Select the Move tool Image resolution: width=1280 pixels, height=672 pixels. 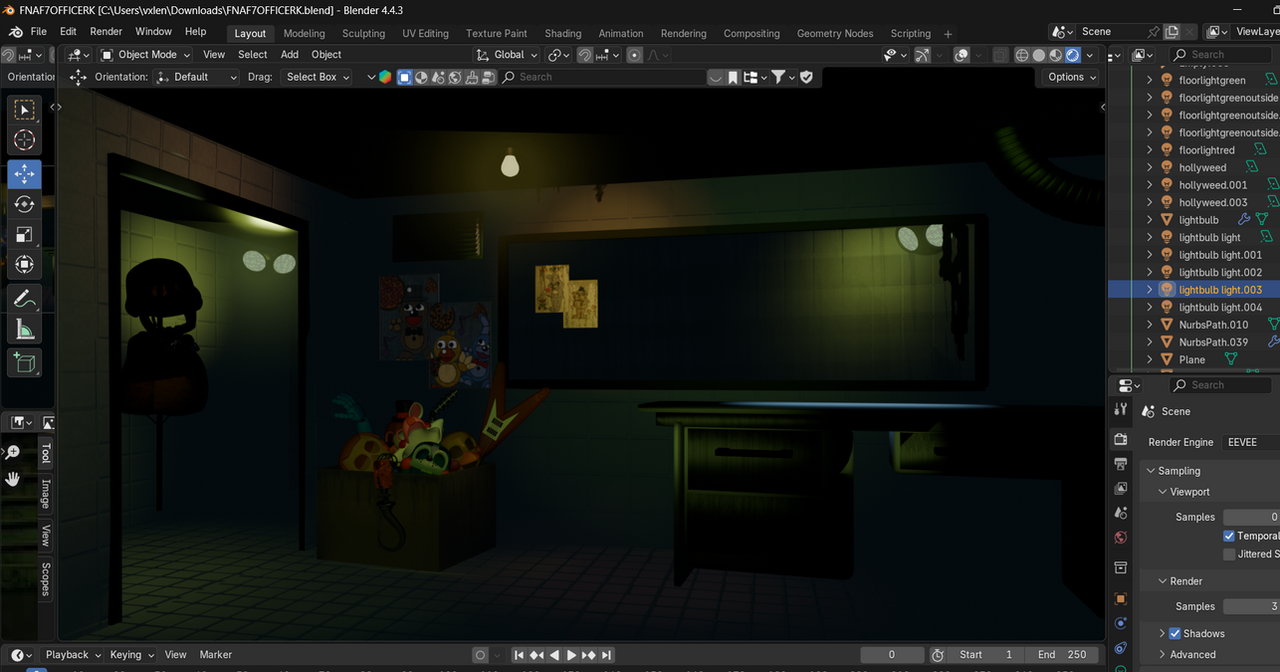tap(25, 174)
